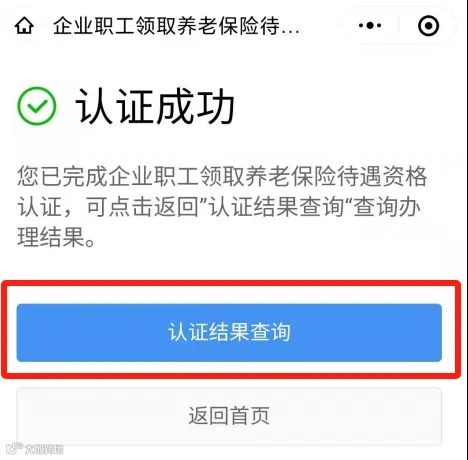This screenshot has width=468, height=460.
Task: Close the mini program via circle target icon
Action: click(428, 26)
